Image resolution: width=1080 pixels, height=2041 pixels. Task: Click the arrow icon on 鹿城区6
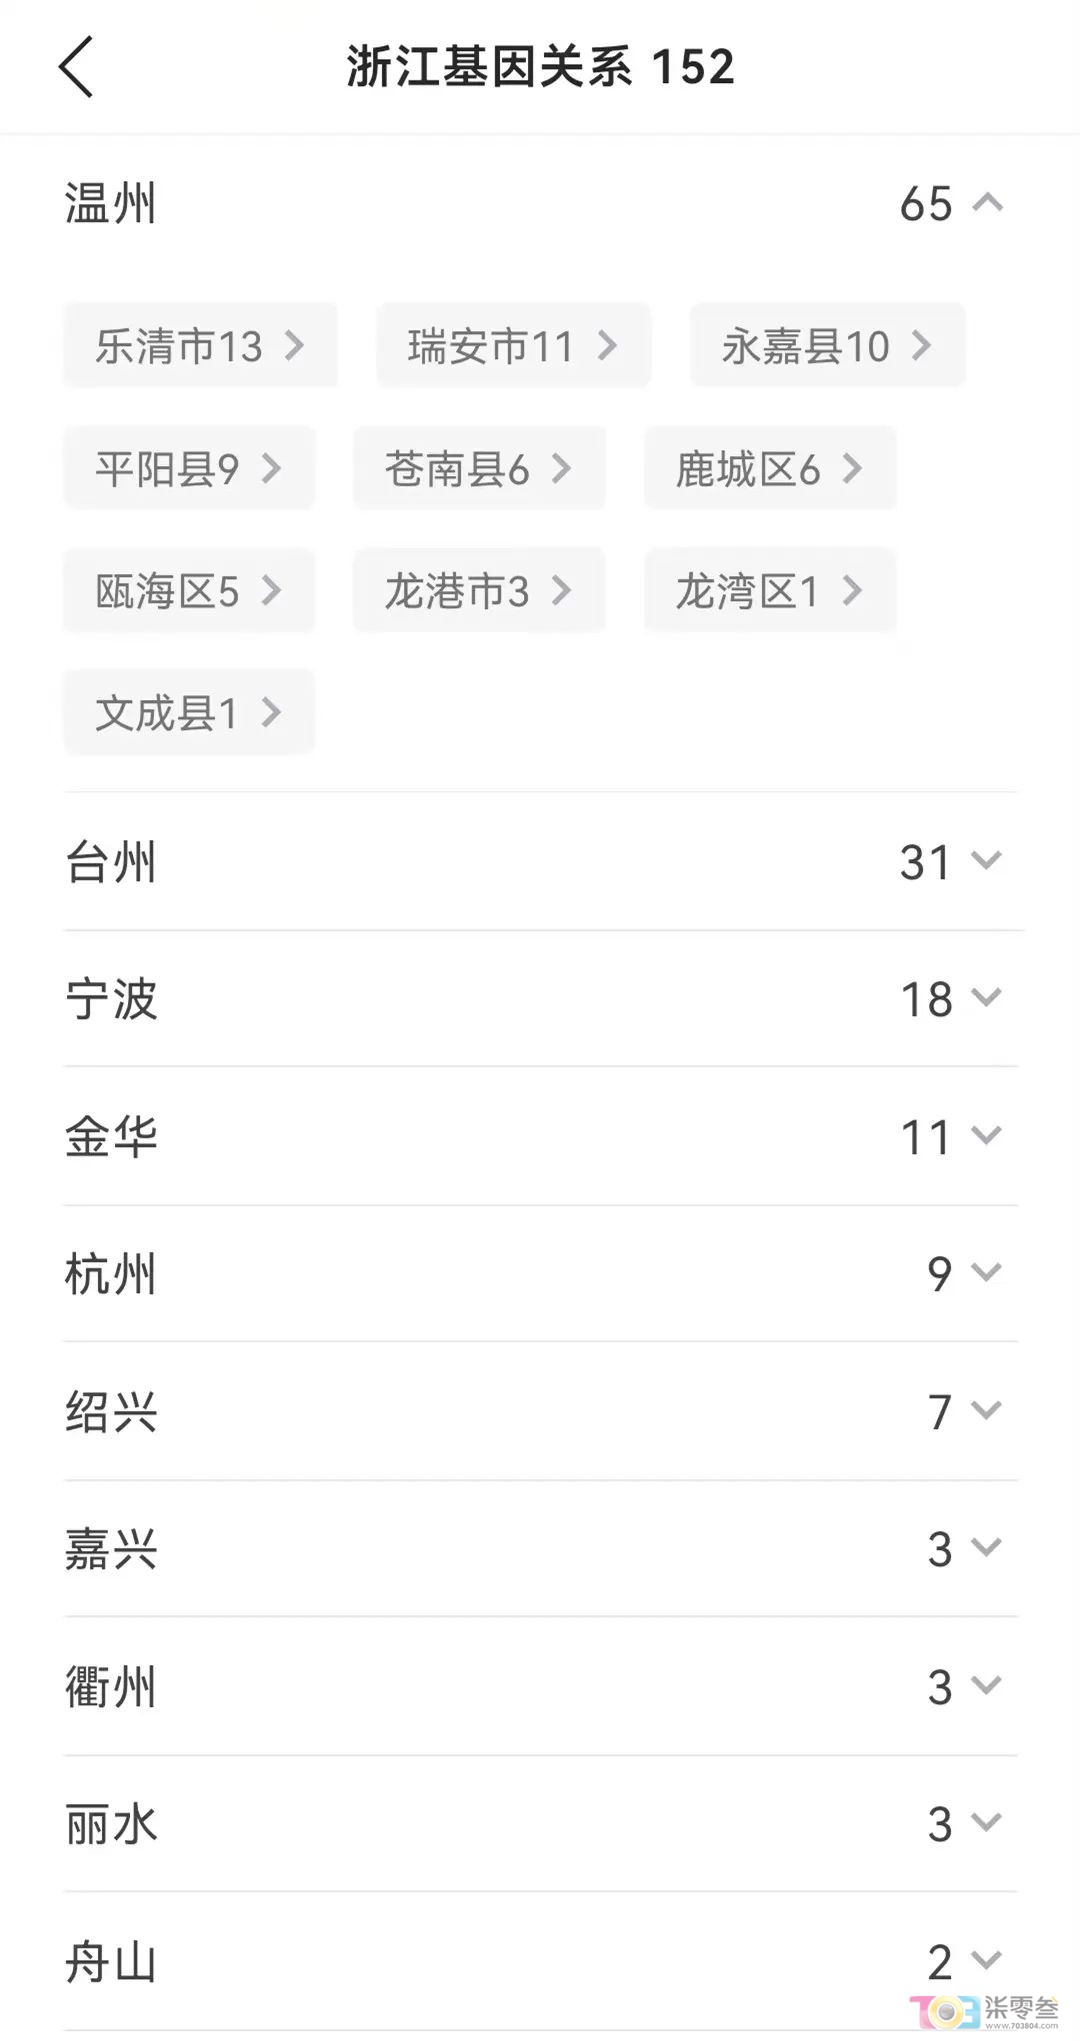[x=852, y=468]
